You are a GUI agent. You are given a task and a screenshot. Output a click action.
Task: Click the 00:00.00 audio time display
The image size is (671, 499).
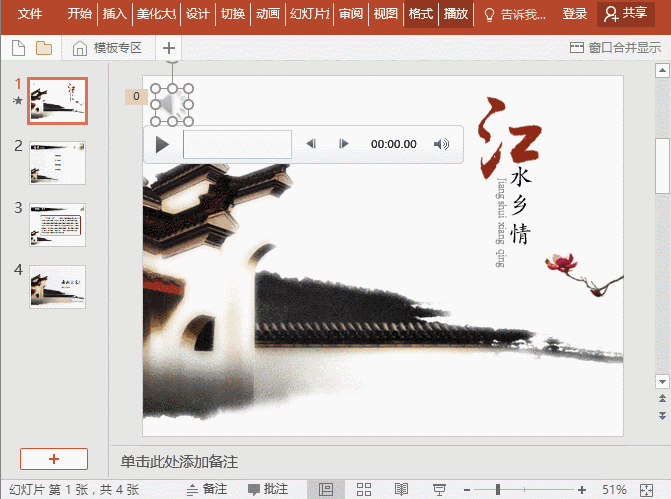tap(394, 144)
